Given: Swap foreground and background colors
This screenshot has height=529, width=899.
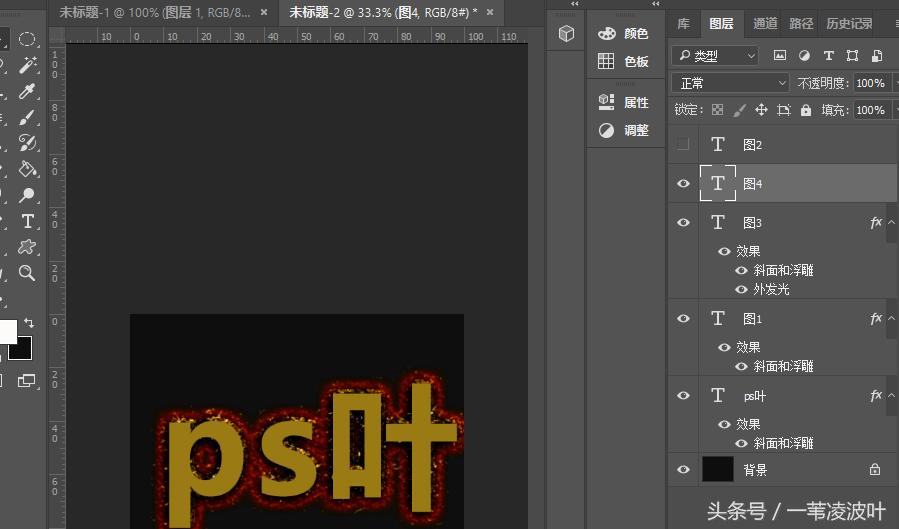Looking at the screenshot, I should tap(29, 323).
